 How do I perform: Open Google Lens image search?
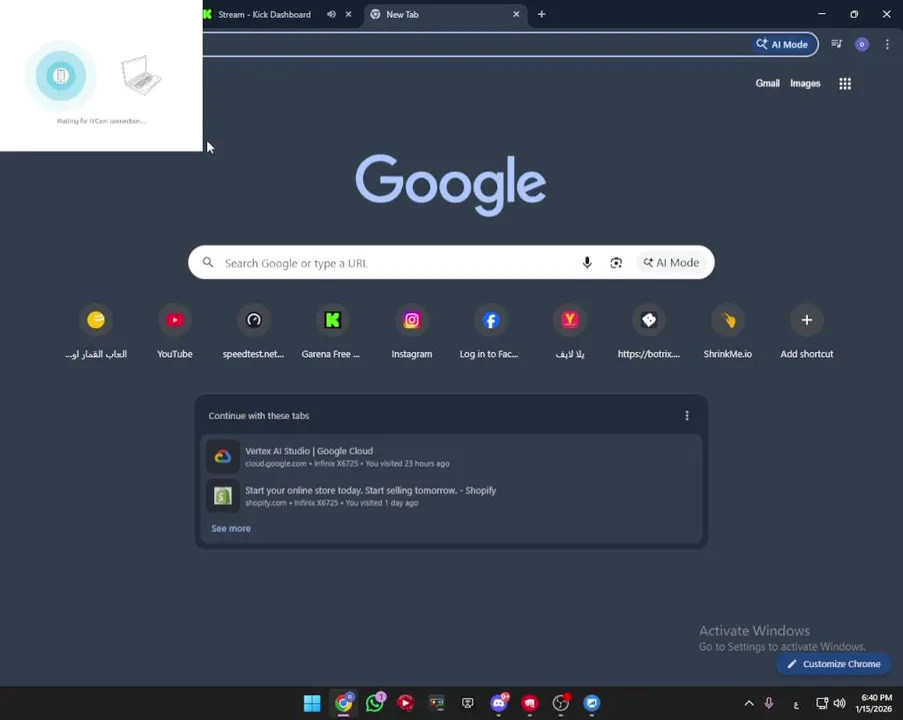click(x=616, y=263)
